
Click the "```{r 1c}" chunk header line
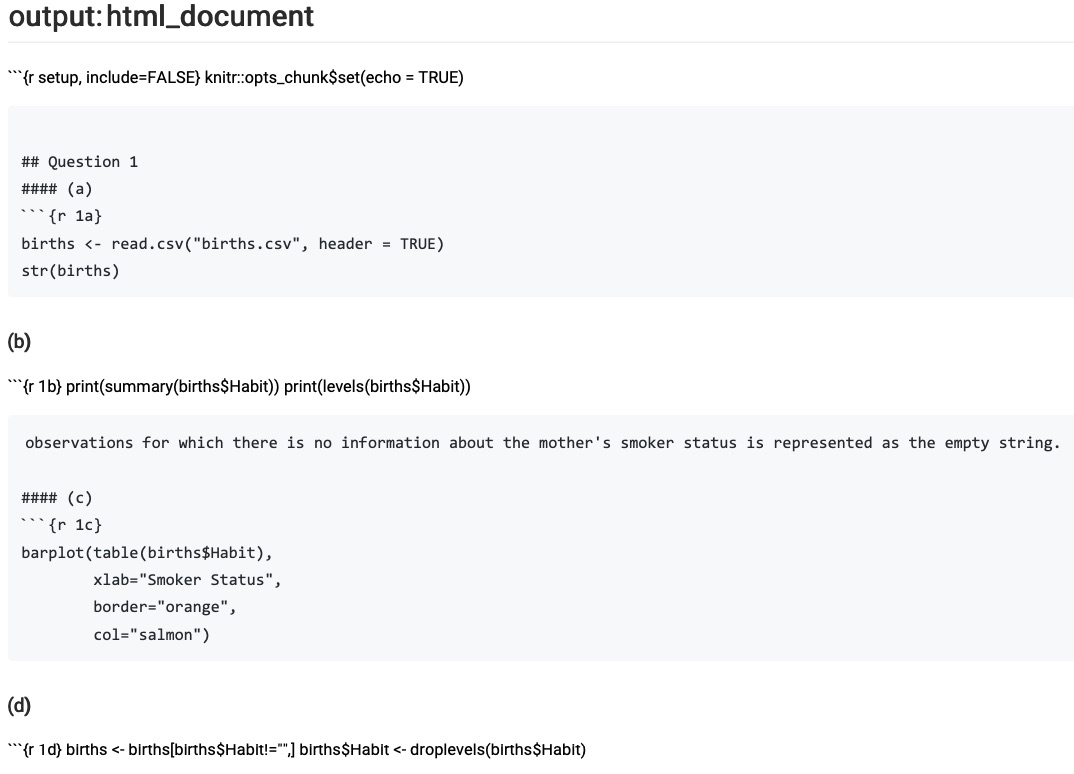[x=62, y=525]
